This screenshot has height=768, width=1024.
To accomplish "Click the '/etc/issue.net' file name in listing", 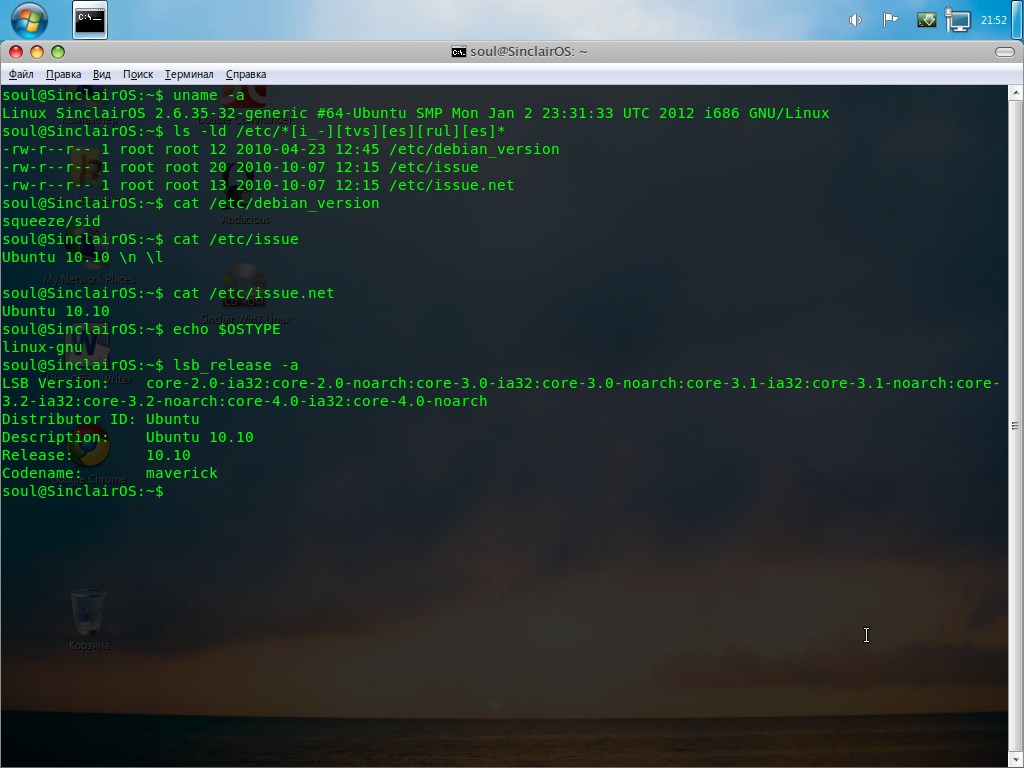I will pyautogui.click(x=451, y=185).
